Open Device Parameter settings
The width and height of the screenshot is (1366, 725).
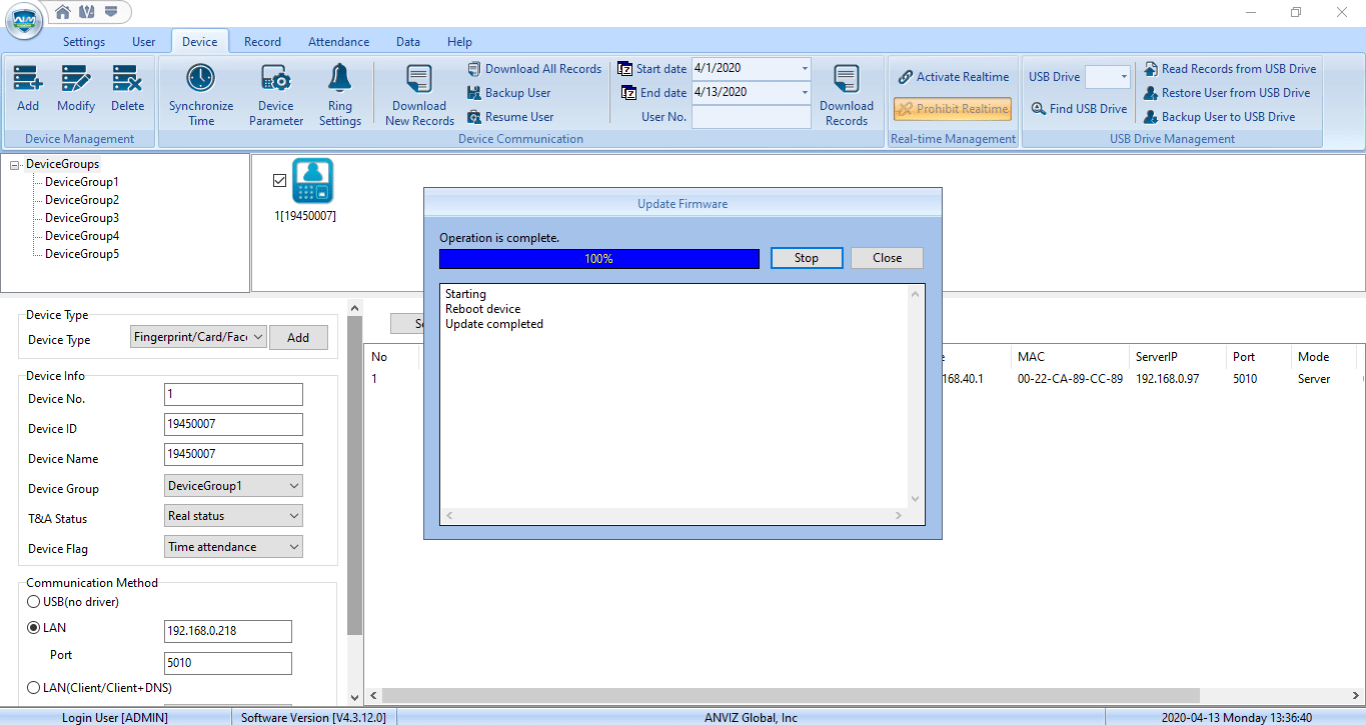point(275,79)
